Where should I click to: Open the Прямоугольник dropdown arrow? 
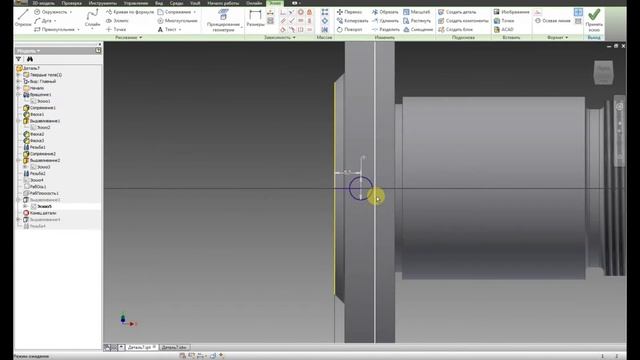click(x=78, y=29)
